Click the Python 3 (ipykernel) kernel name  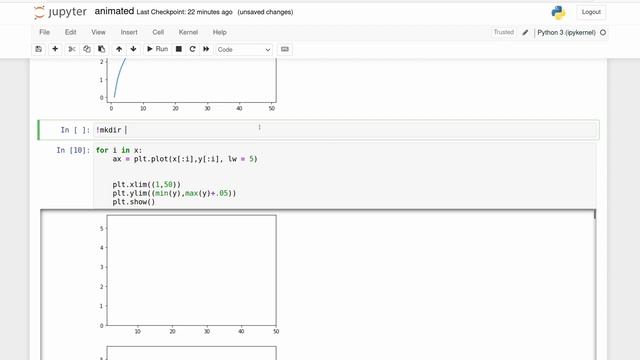click(x=566, y=32)
